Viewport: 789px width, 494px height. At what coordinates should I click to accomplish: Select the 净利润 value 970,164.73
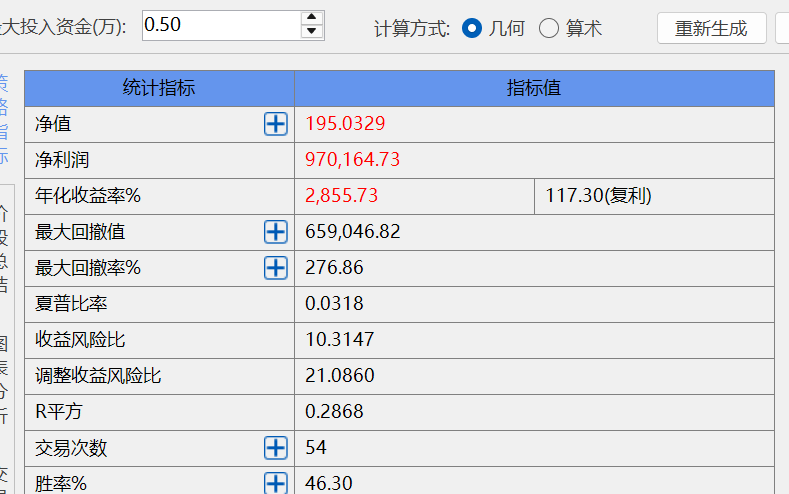[352, 160]
